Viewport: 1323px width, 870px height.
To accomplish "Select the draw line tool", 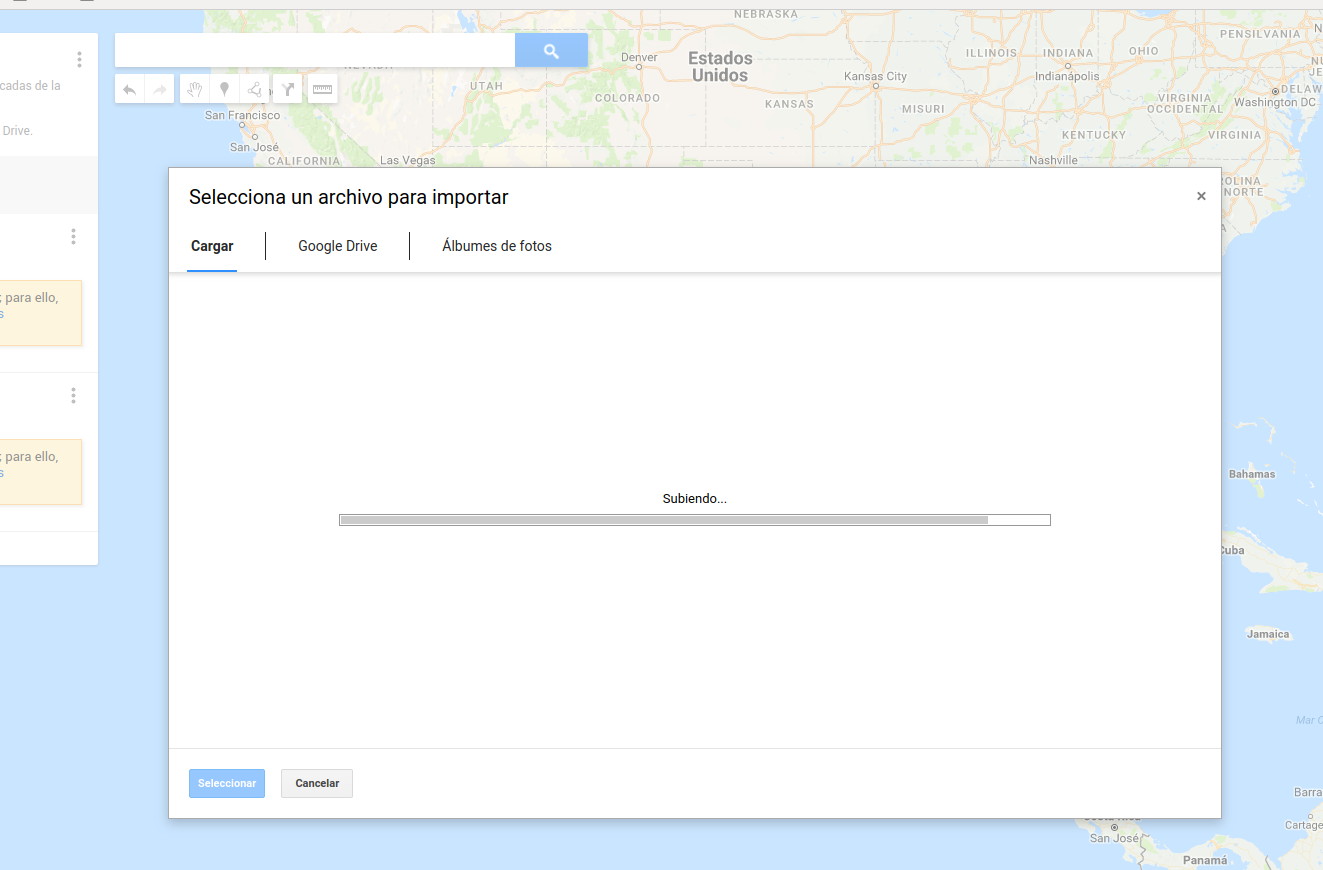I will [x=255, y=90].
